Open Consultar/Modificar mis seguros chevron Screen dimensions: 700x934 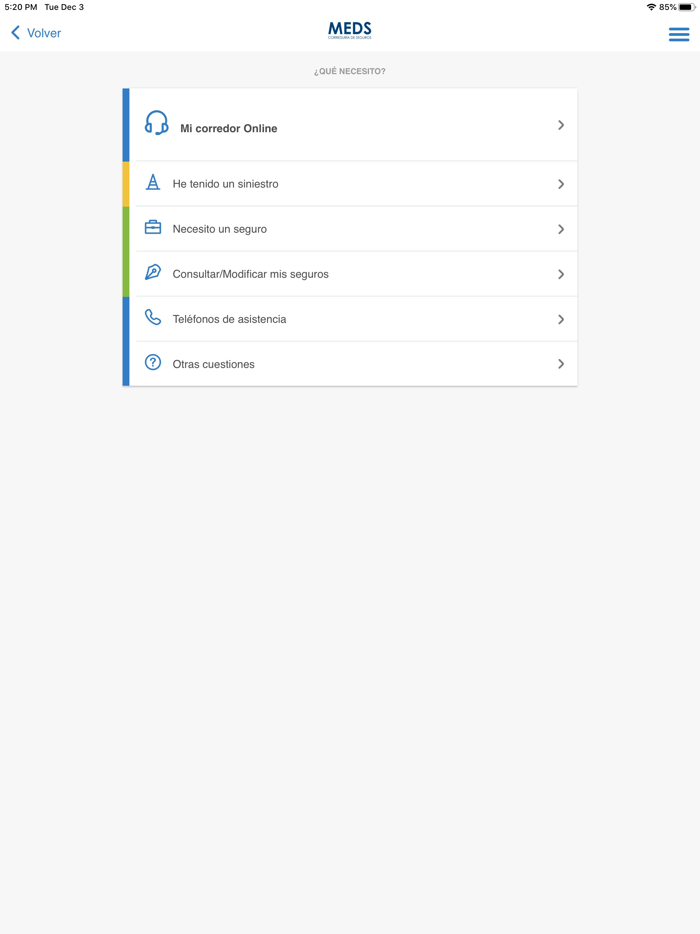pyautogui.click(x=561, y=274)
